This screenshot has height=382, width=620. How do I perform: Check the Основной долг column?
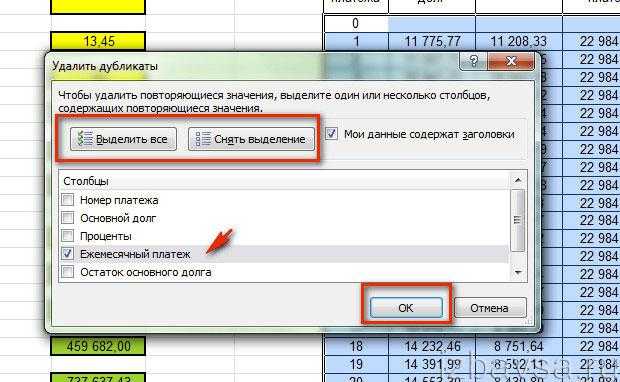tap(68, 217)
